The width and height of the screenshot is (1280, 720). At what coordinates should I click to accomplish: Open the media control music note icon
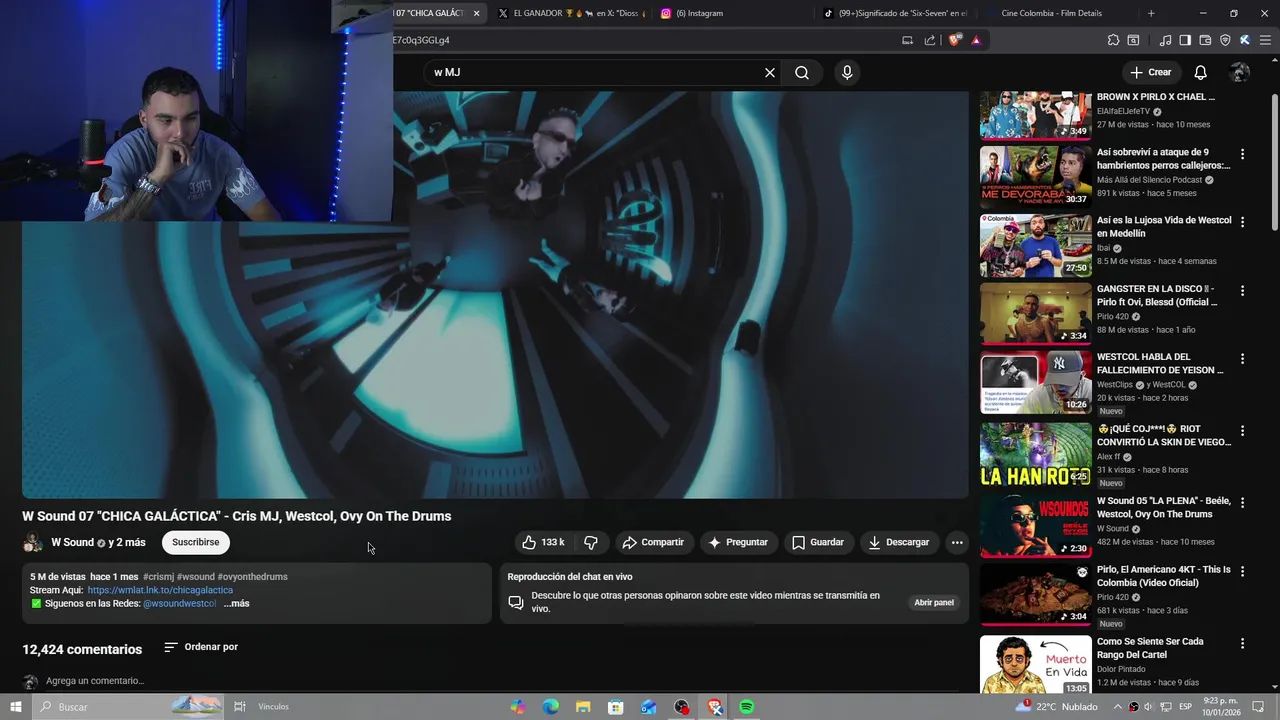point(1165,40)
